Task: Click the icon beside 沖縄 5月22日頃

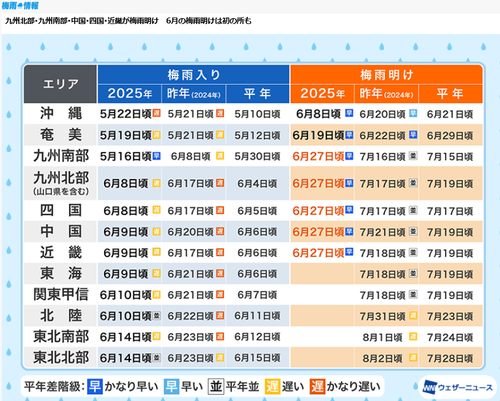Action: pos(156,113)
